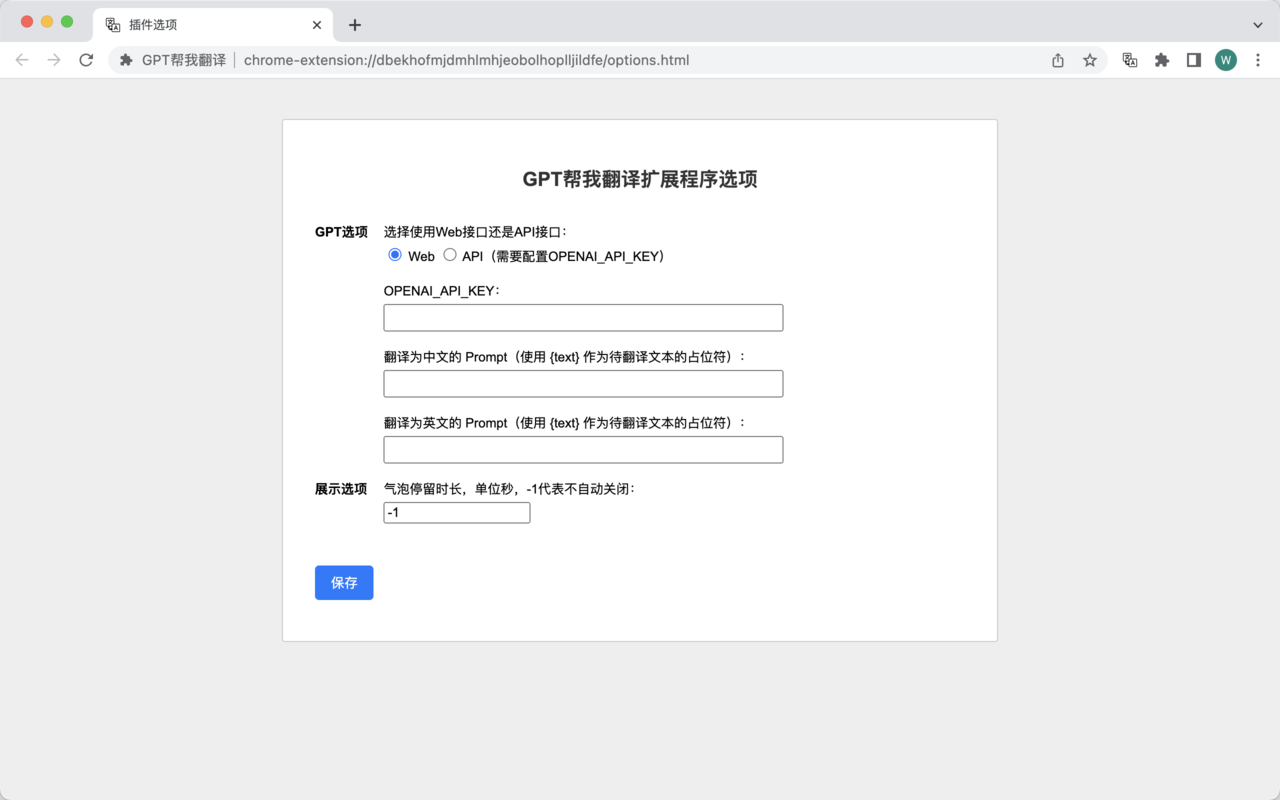
Task: Select the Web interface radio button
Action: pyautogui.click(x=395, y=255)
